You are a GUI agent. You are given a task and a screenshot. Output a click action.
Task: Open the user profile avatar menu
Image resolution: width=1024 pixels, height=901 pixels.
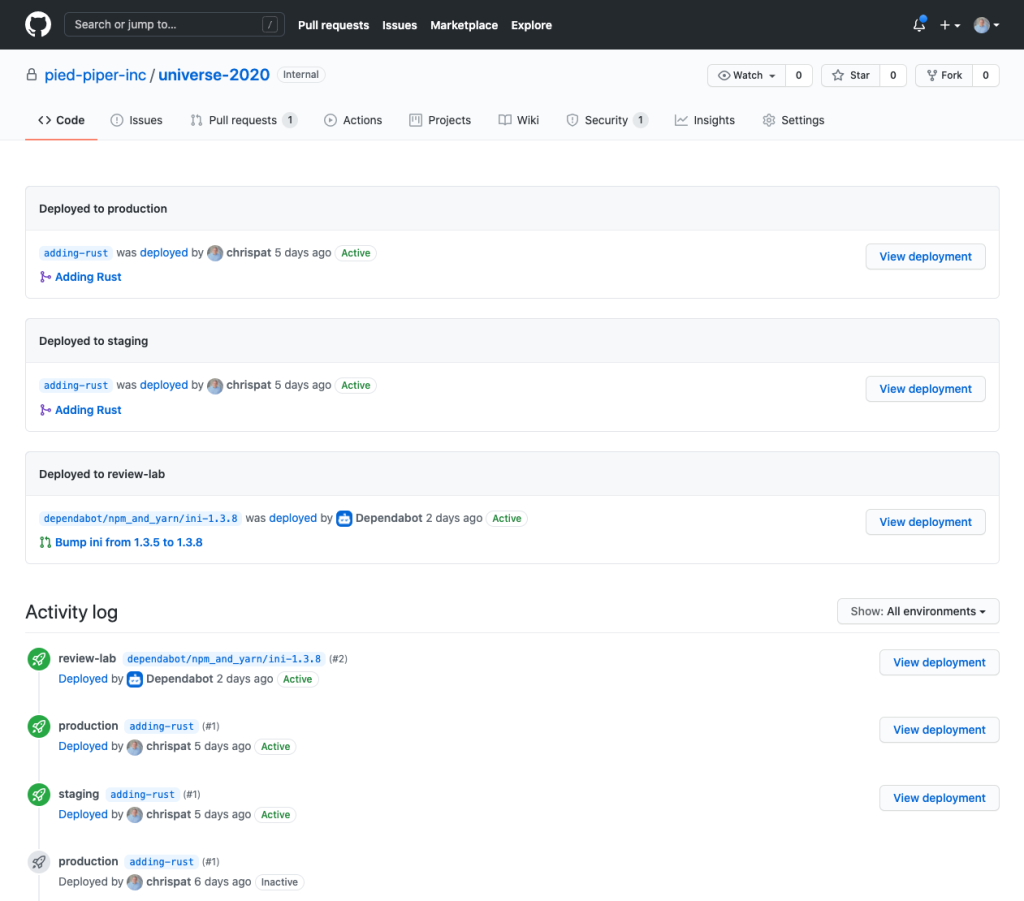(986, 25)
